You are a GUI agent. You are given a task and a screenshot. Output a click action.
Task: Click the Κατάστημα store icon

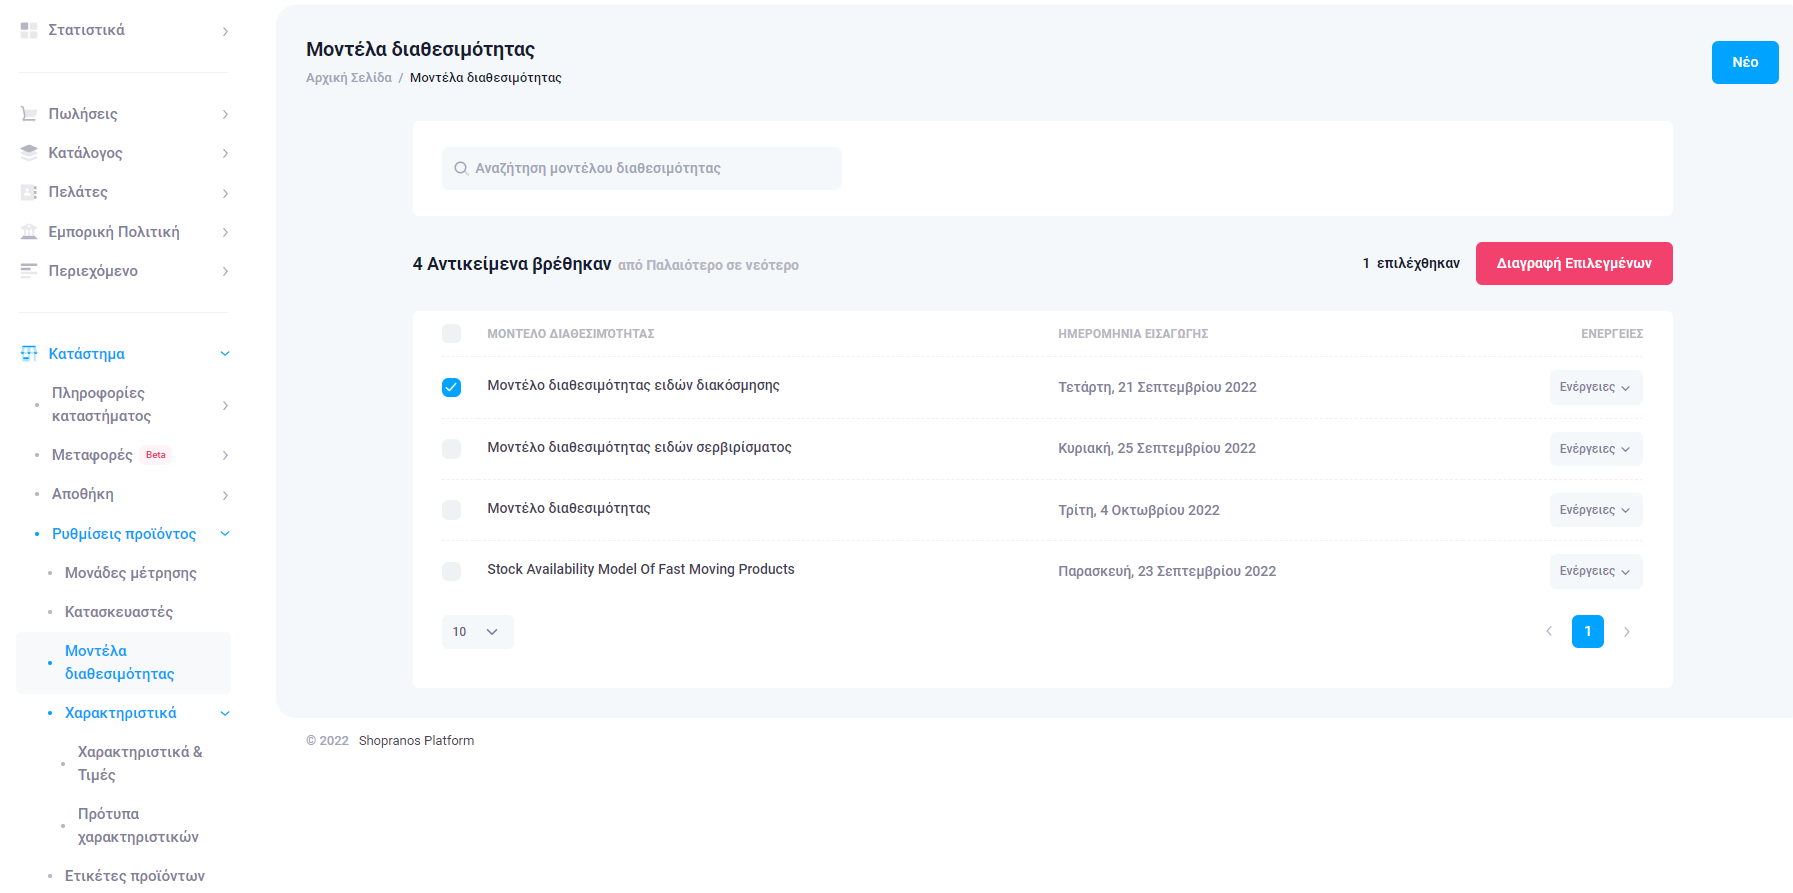(x=29, y=354)
